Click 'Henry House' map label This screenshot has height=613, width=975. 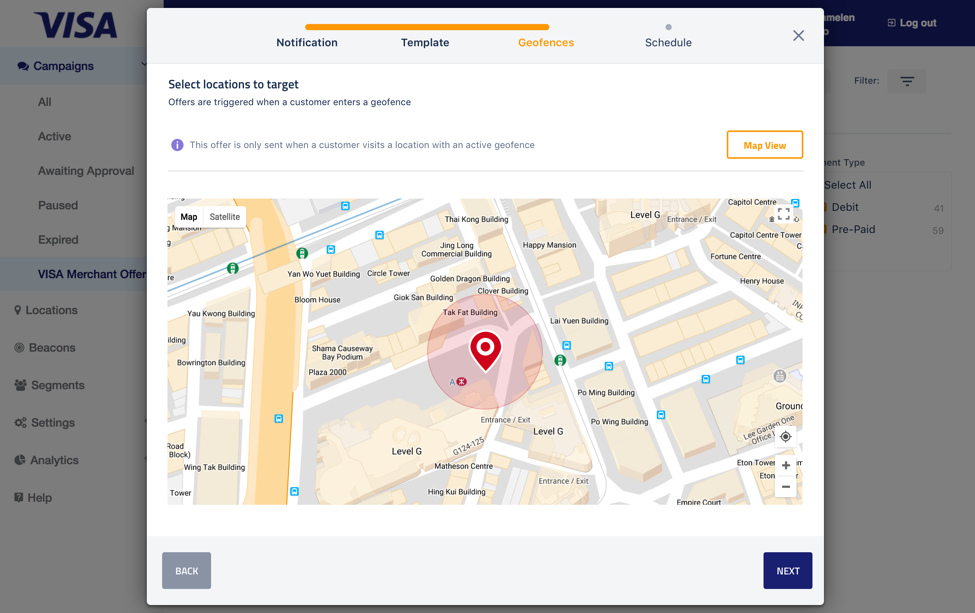762,281
